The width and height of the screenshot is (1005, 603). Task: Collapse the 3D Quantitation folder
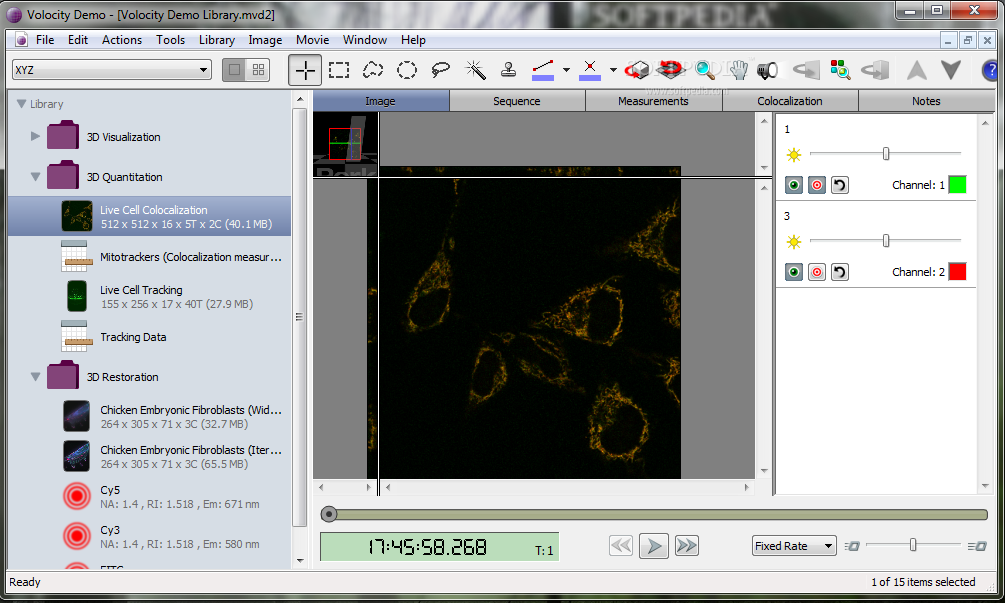(35, 177)
